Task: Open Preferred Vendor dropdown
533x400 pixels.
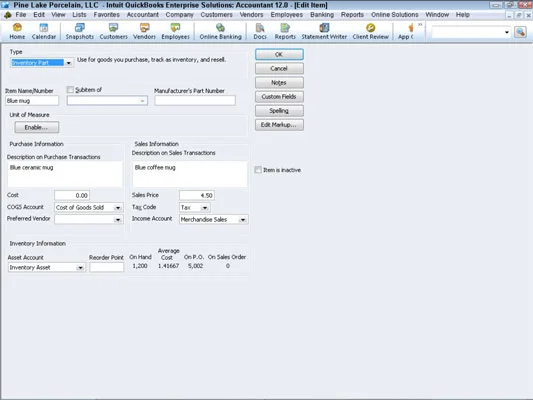Action: (118, 220)
